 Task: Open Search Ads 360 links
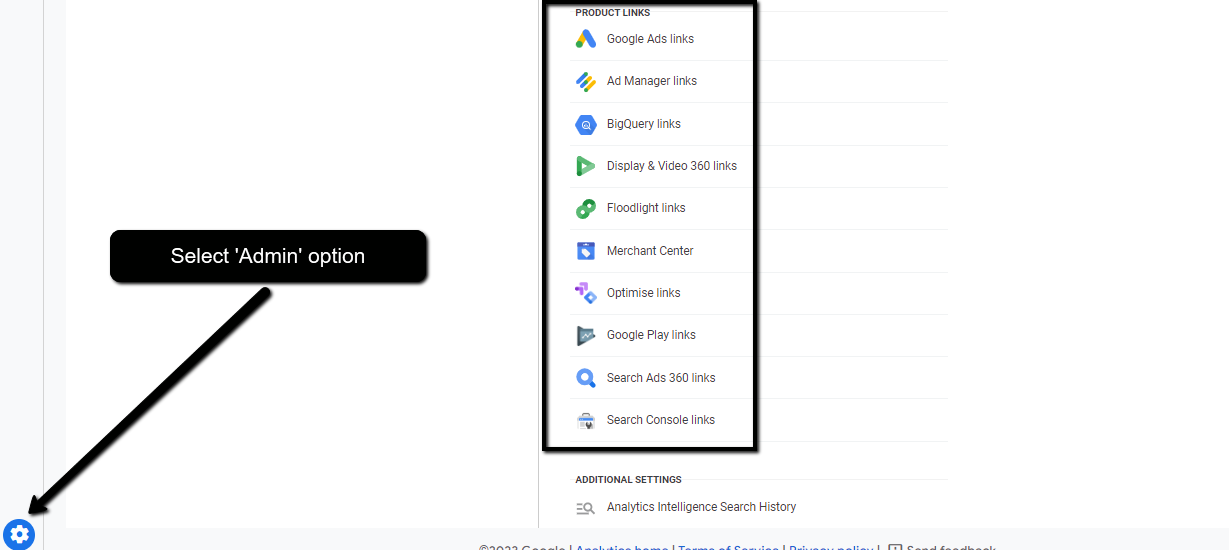click(x=661, y=378)
